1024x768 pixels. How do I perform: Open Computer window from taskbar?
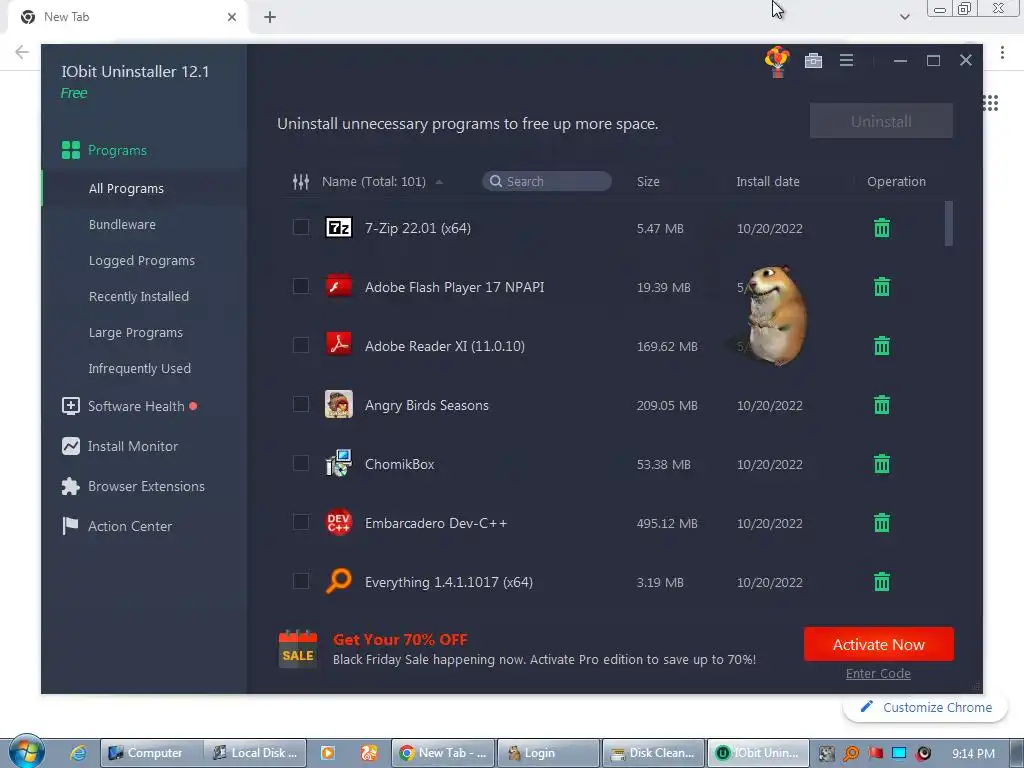[151, 753]
